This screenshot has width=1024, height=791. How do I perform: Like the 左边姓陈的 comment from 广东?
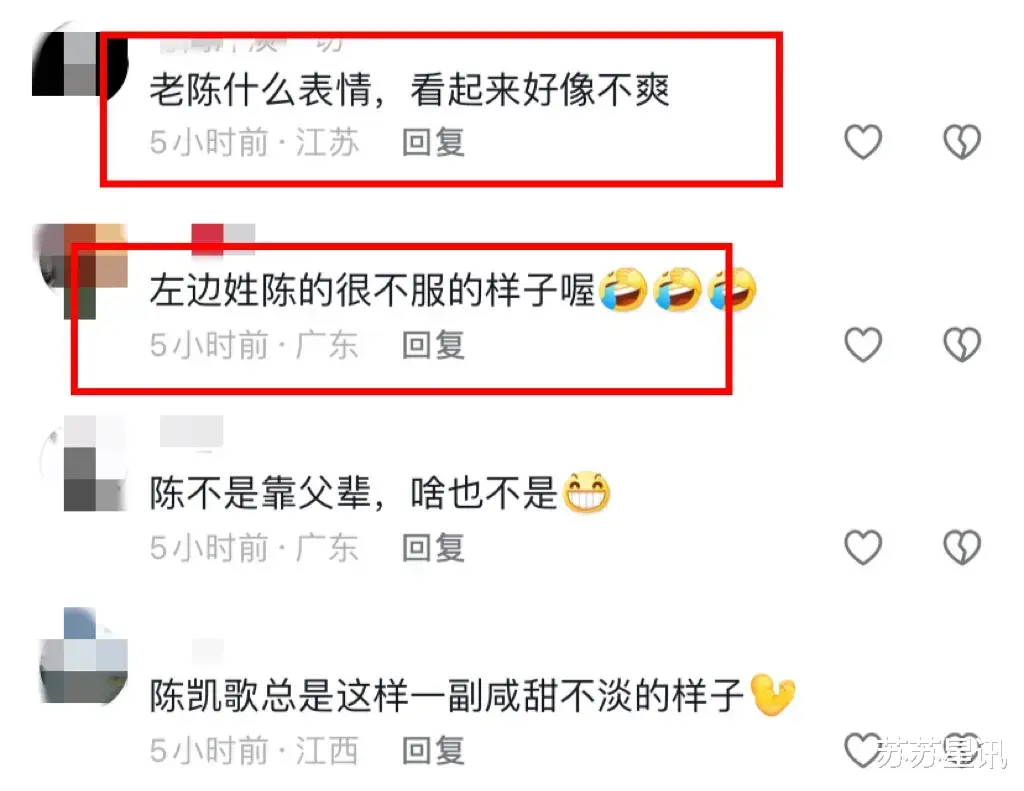point(863,344)
